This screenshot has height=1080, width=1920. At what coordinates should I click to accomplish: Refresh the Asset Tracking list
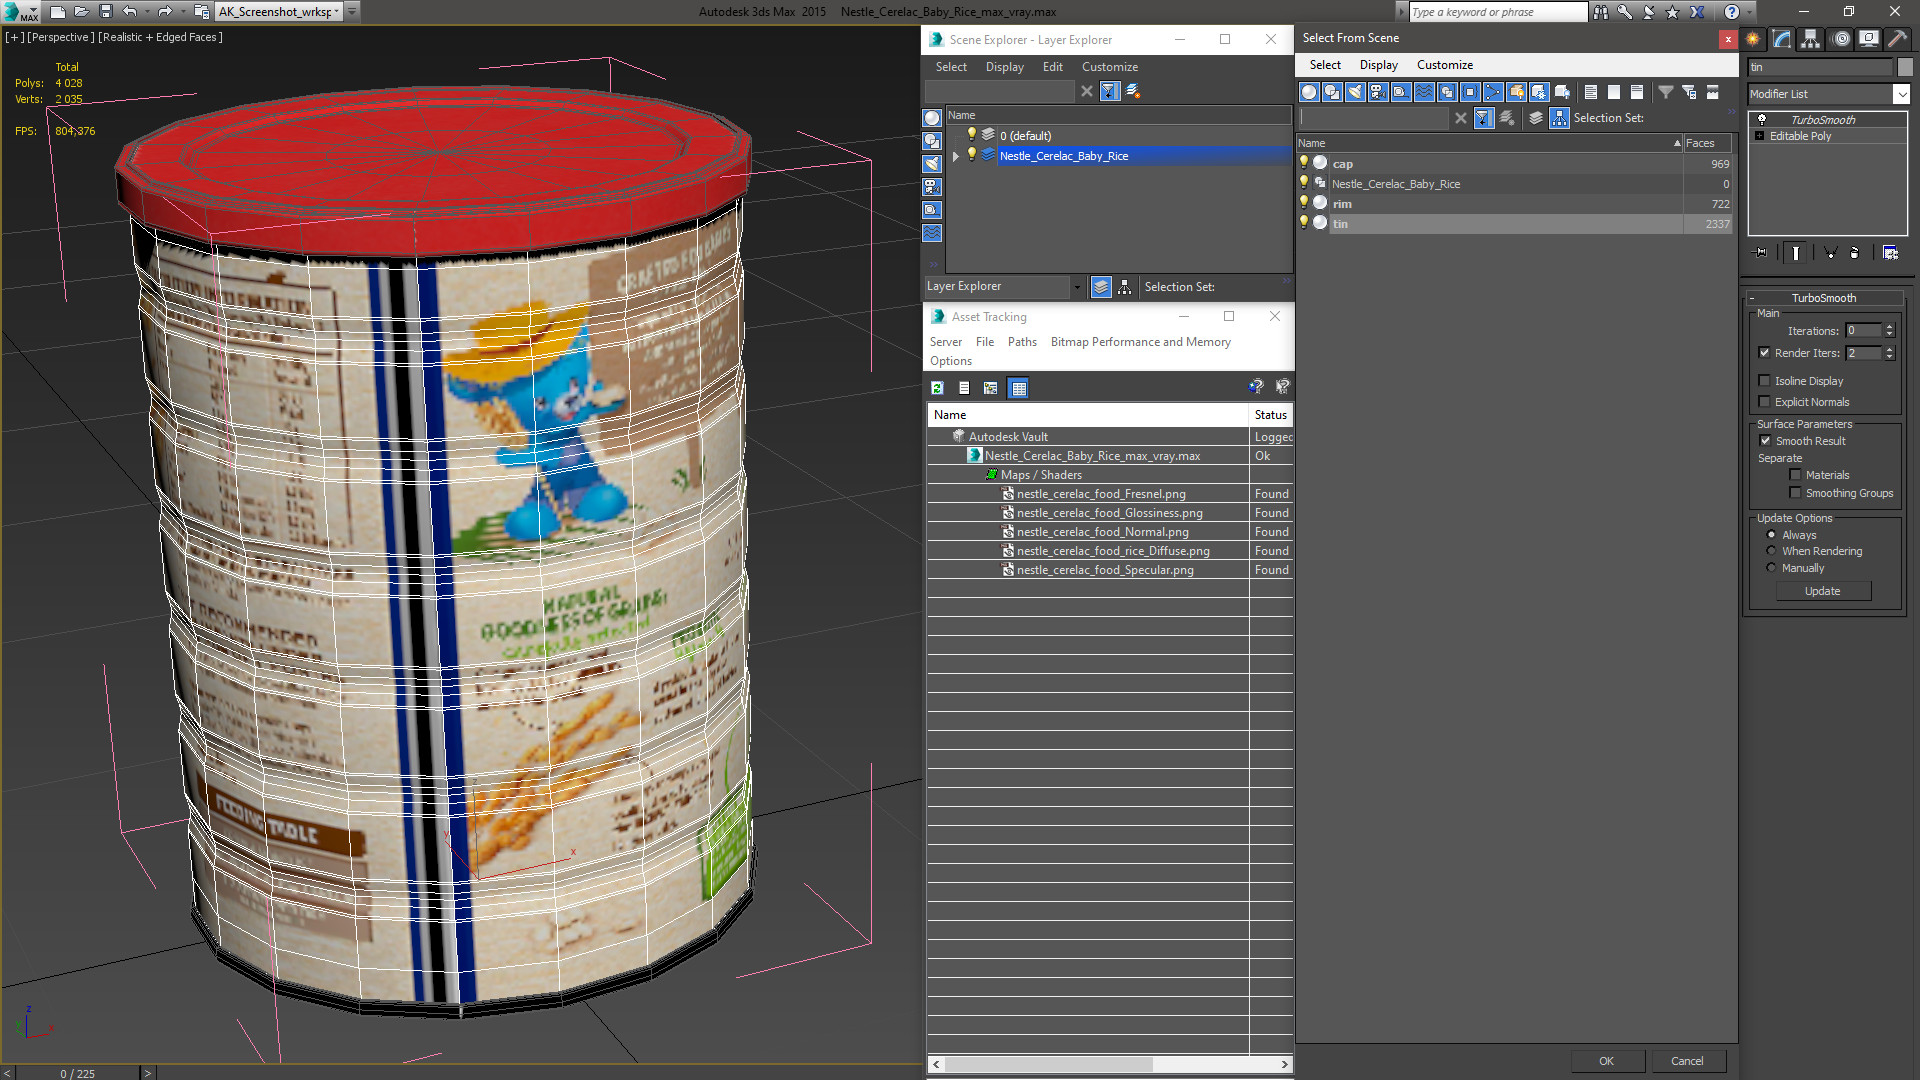[937, 388]
